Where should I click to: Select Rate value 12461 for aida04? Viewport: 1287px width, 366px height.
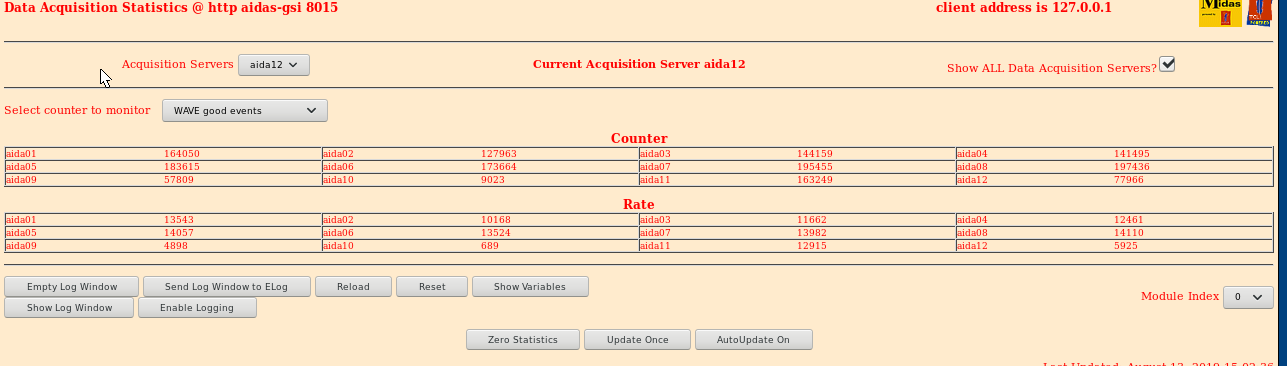coord(1129,220)
